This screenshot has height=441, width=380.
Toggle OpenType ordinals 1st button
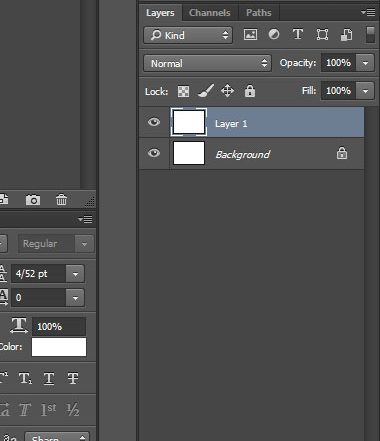point(48,410)
